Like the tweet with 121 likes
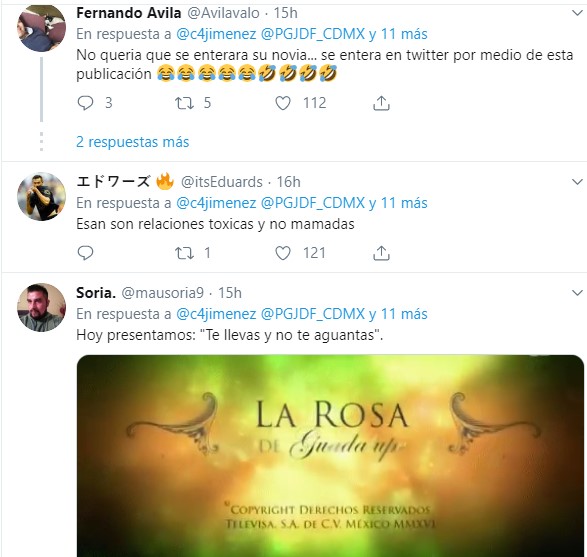This screenshot has height=557, width=587. coord(283,253)
